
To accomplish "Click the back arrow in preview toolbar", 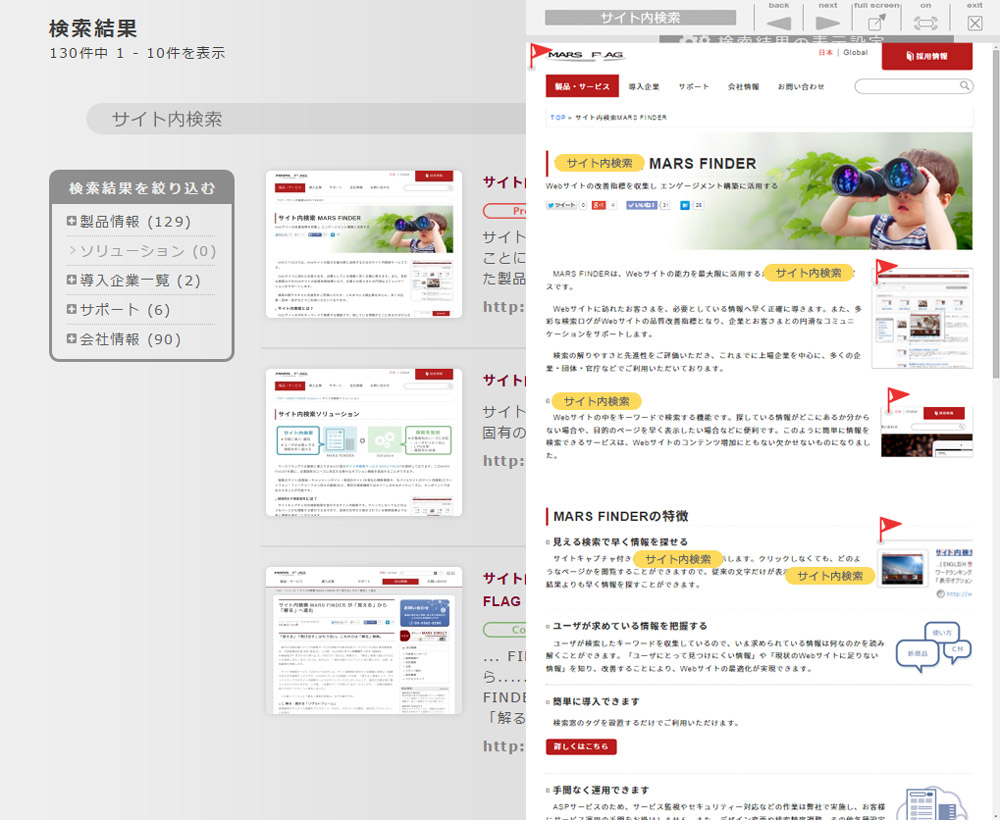I will click(779, 23).
